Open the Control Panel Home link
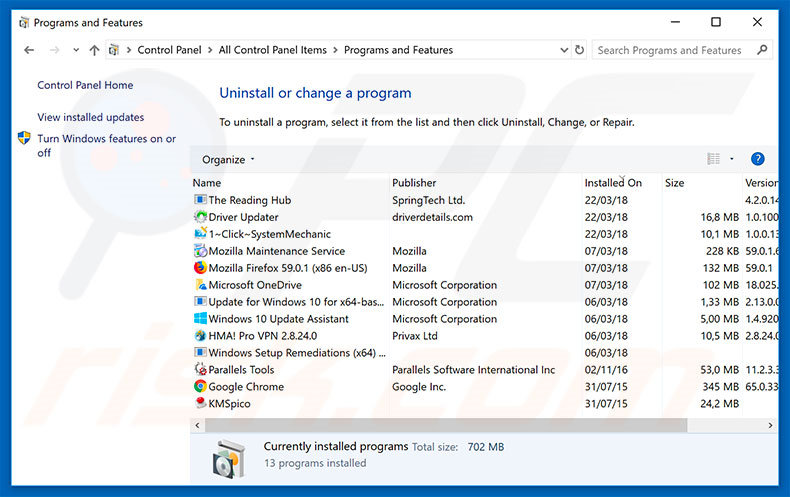This screenshot has width=790, height=497. point(85,85)
